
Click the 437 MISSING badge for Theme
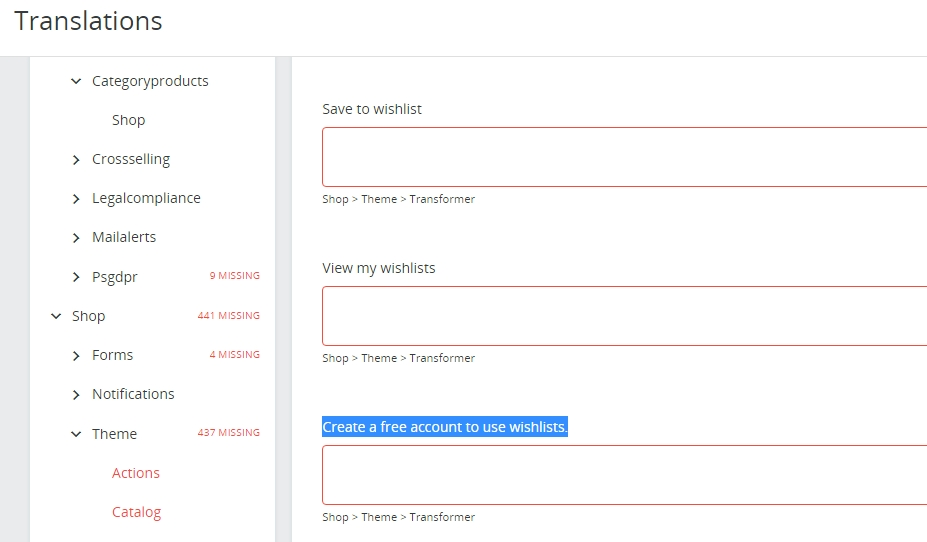[x=228, y=433]
